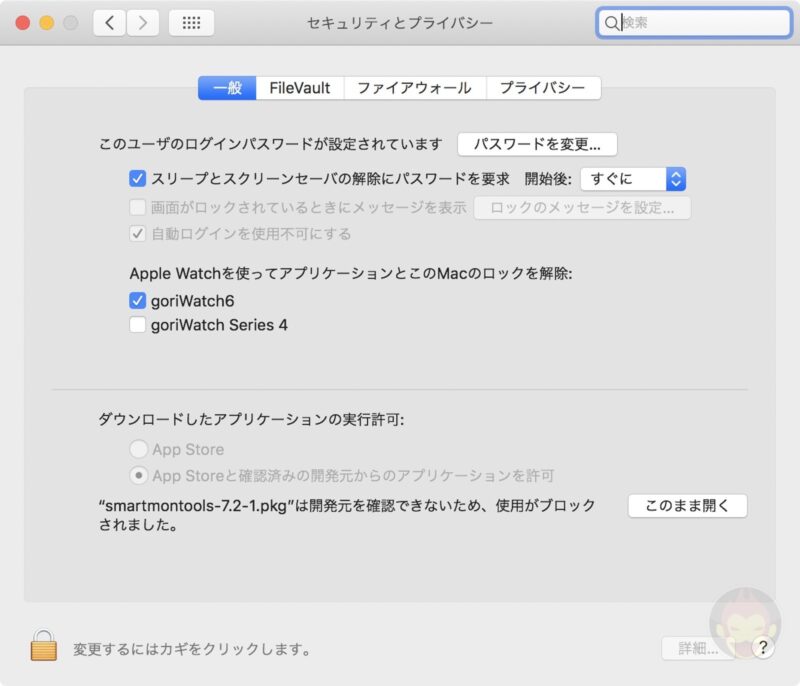Open the ファイアウォール tab
Image resolution: width=800 pixels, height=686 pixels.
pyautogui.click(x=414, y=88)
